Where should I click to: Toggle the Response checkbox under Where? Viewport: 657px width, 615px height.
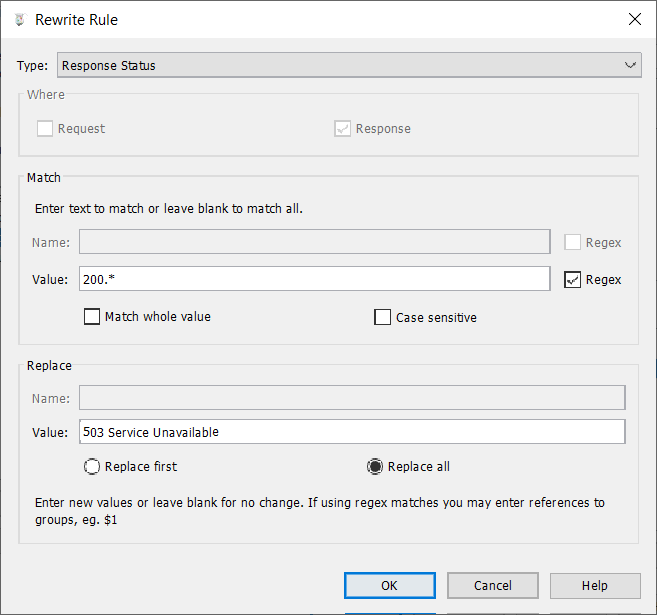coord(343,128)
